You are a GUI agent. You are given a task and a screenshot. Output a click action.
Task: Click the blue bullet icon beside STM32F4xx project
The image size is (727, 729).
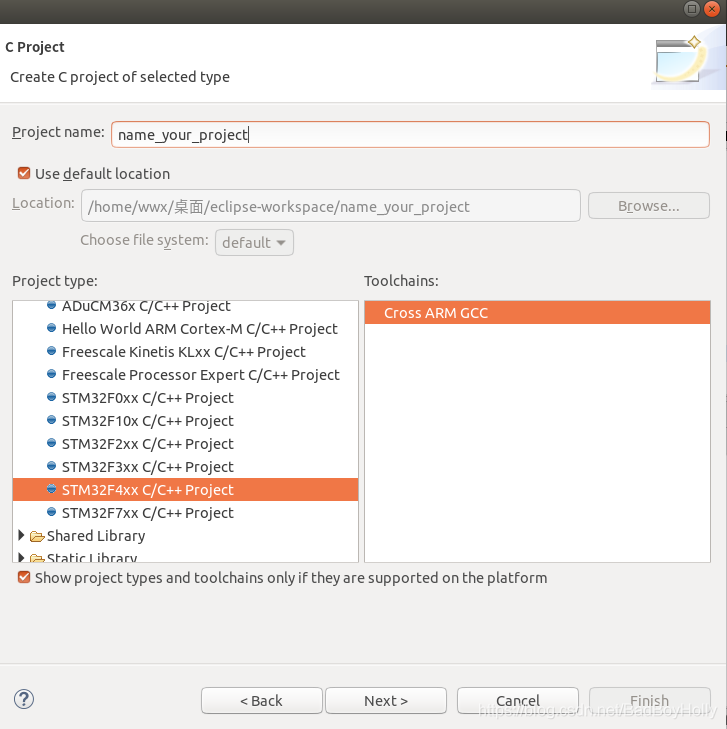point(52,489)
